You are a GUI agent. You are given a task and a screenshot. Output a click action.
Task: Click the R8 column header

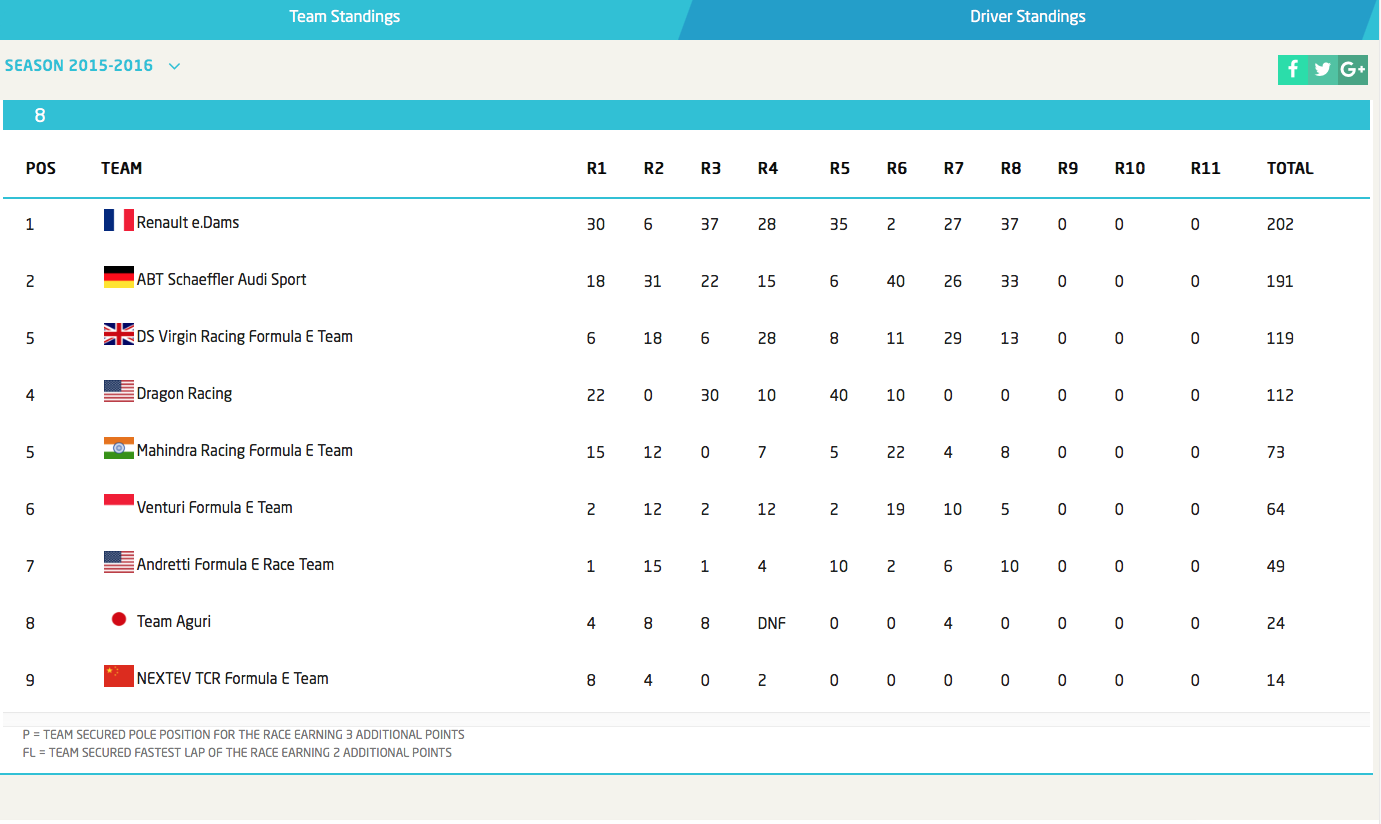(x=1011, y=168)
